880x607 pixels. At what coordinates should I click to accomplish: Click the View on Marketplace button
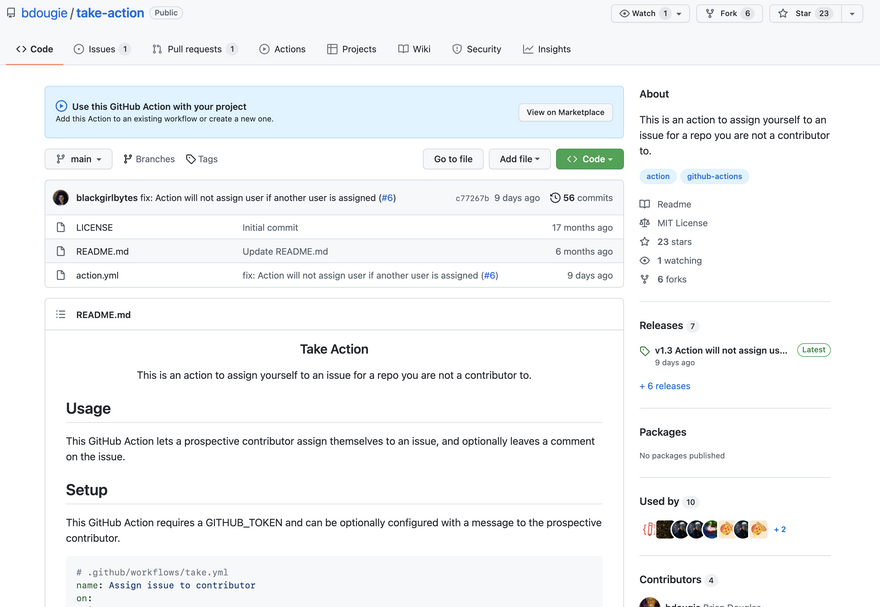pyautogui.click(x=565, y=112)
